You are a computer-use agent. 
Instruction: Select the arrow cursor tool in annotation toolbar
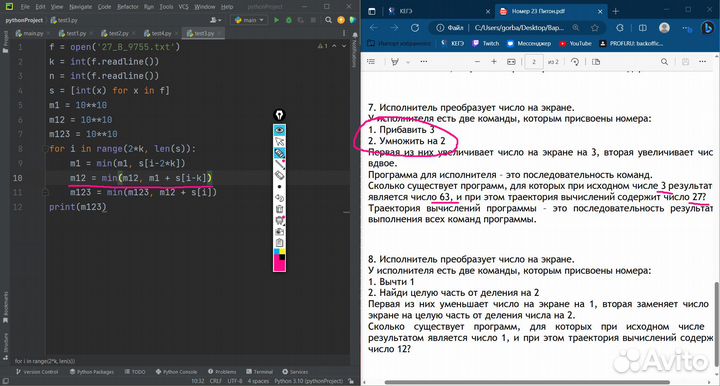pyautogui.click(x=279, y=141)
